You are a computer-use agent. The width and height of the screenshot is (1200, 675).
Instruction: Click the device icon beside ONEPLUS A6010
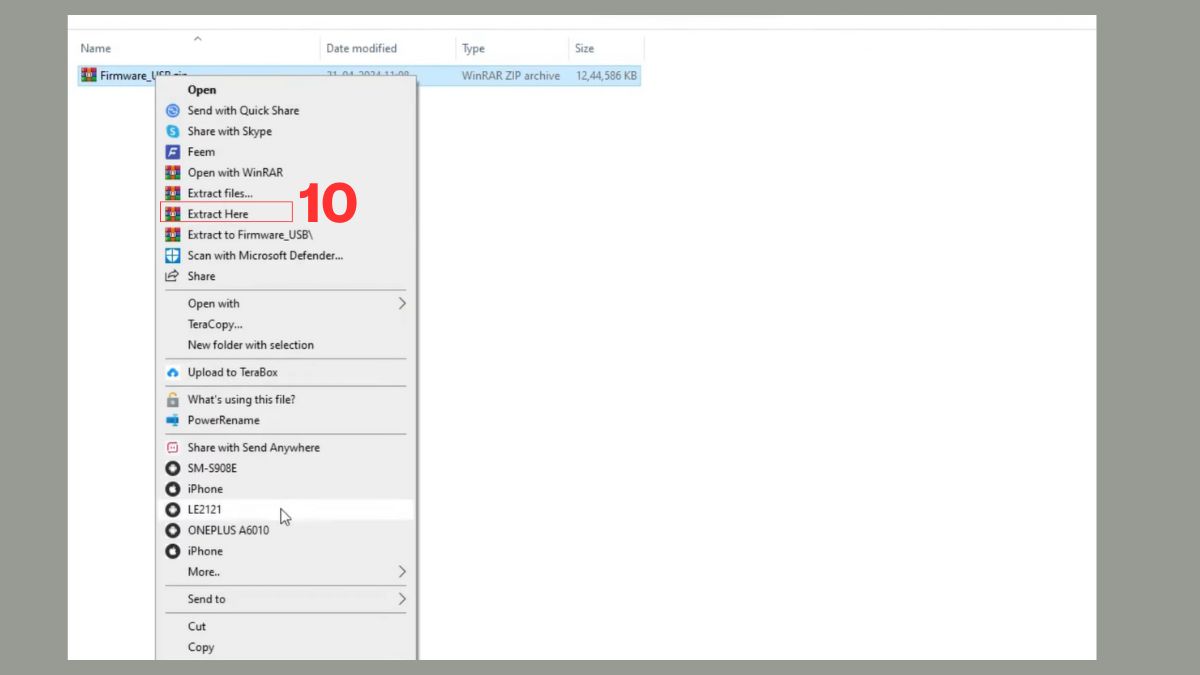point(172,530)
